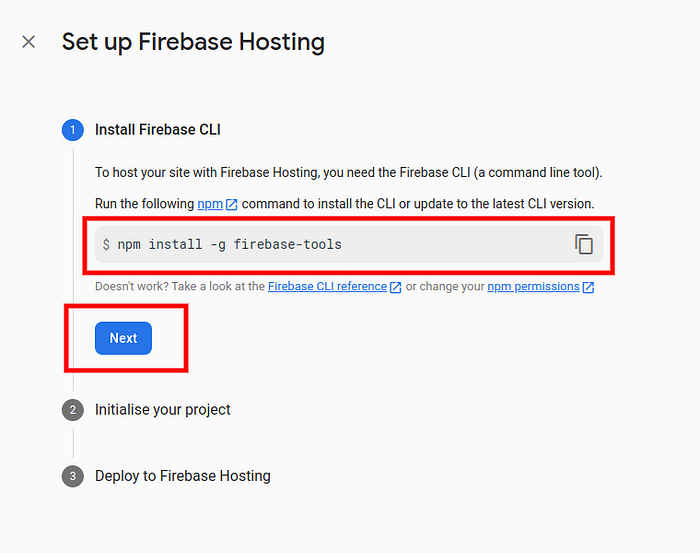700x553 pixels.
Task: Open the Firebase CLI reference link
Action: point(327,286)
